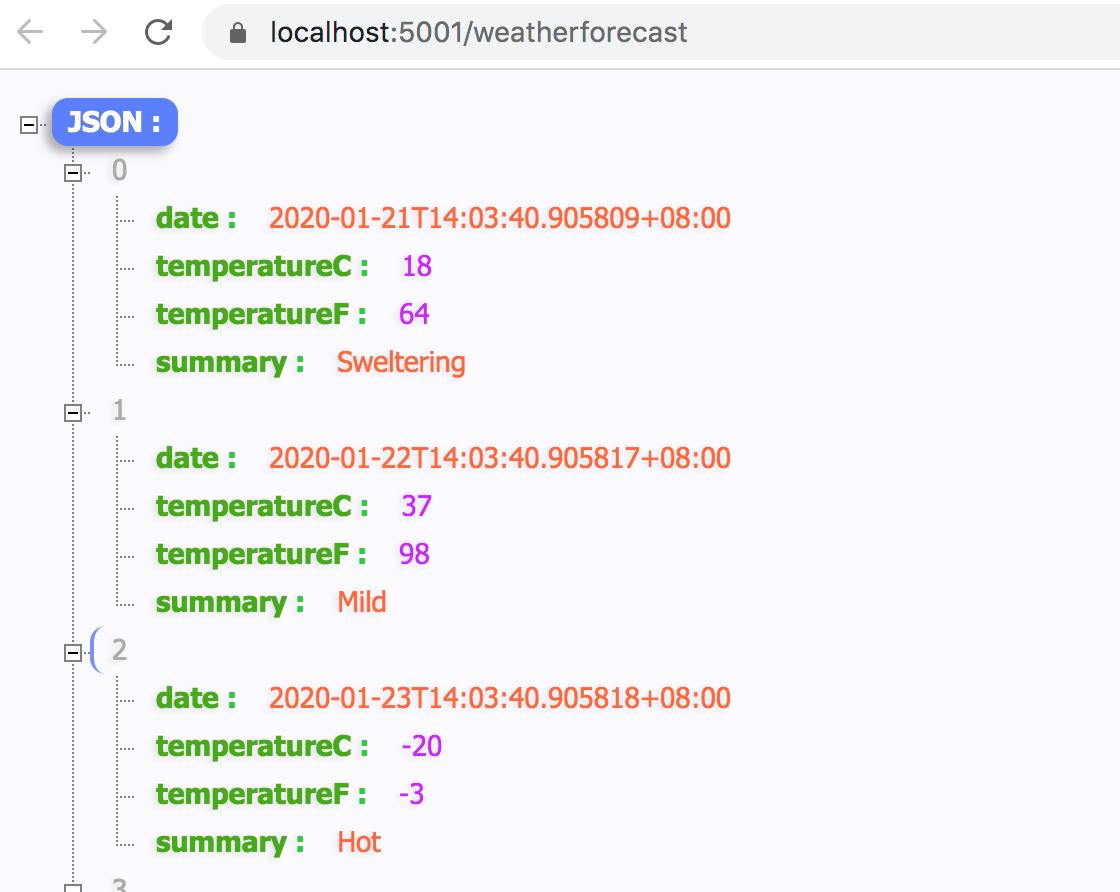Click the Sweltering summary value
Screen dimensions: 1120x892
pos(401,362)
